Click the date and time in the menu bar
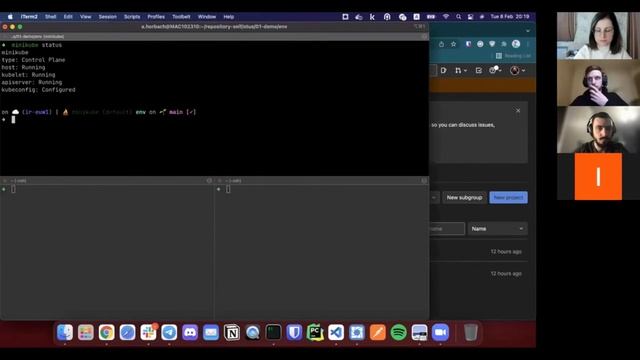This screenshot has width=640, height=360. (510, 17)
